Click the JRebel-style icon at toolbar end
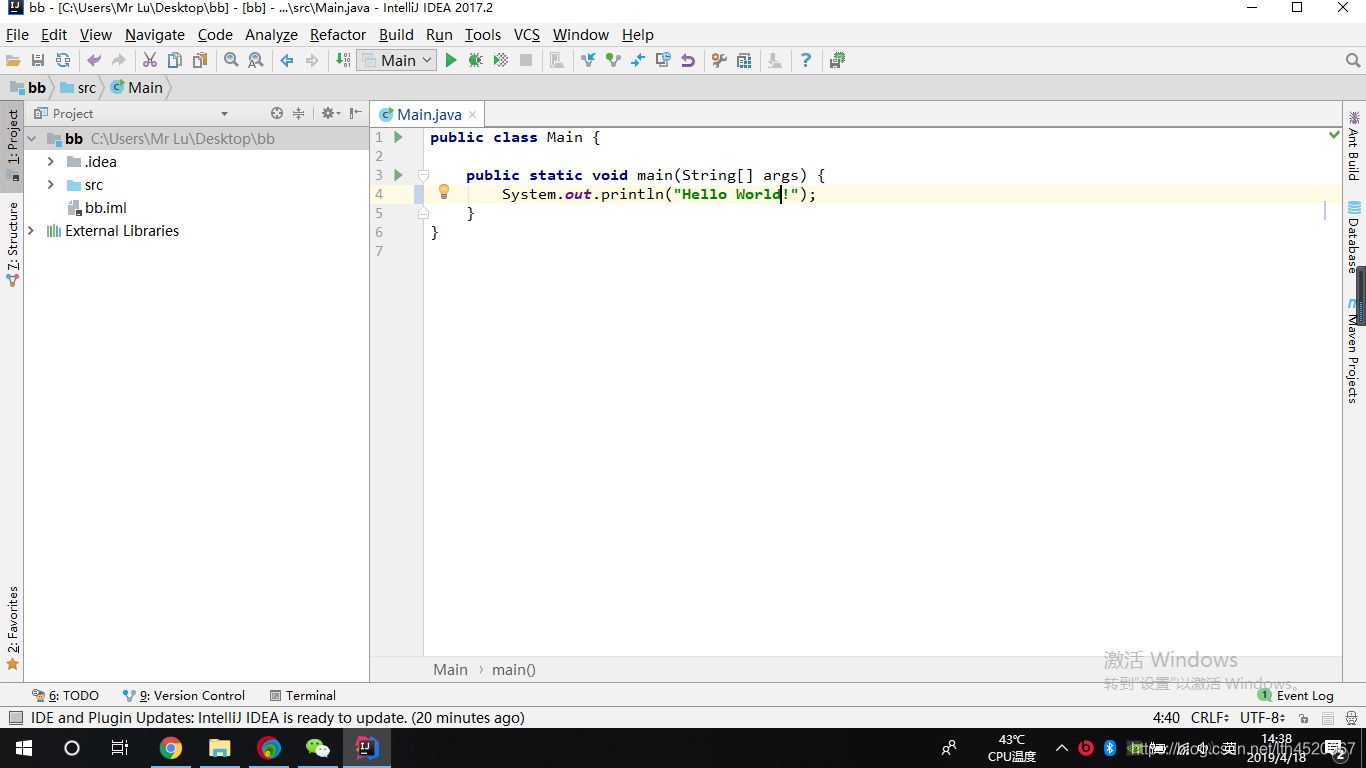The width and height of the screenshot is (1366, 768). tap(837, 61)
